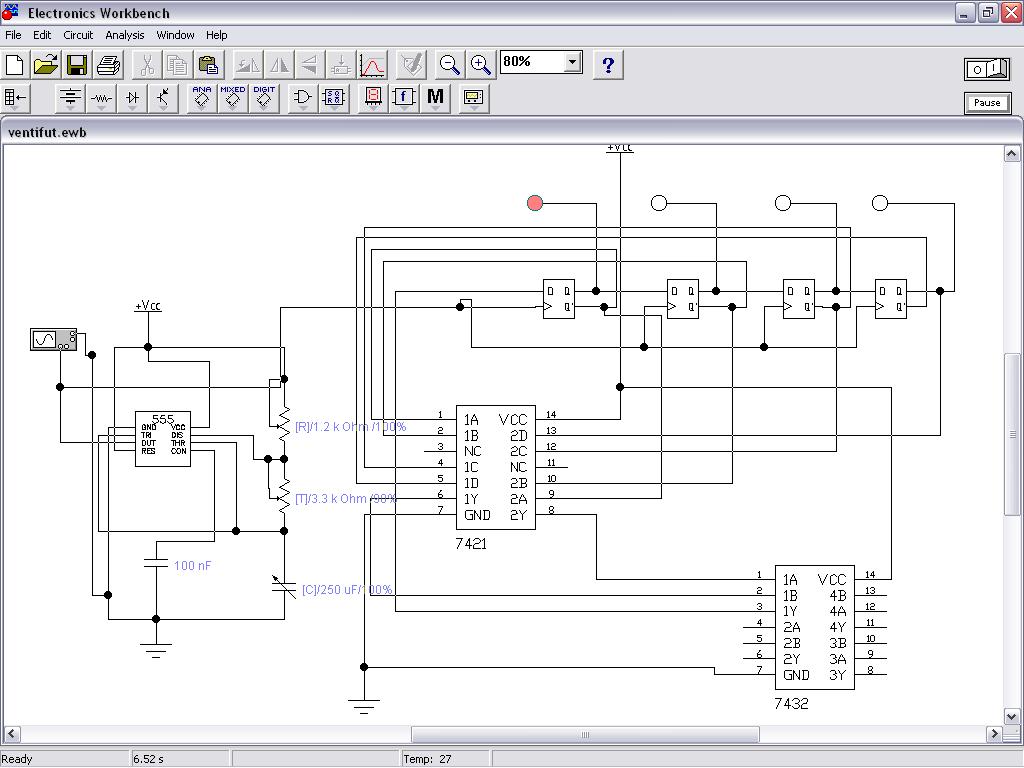Open help with question mark icon

coord(608,65)
